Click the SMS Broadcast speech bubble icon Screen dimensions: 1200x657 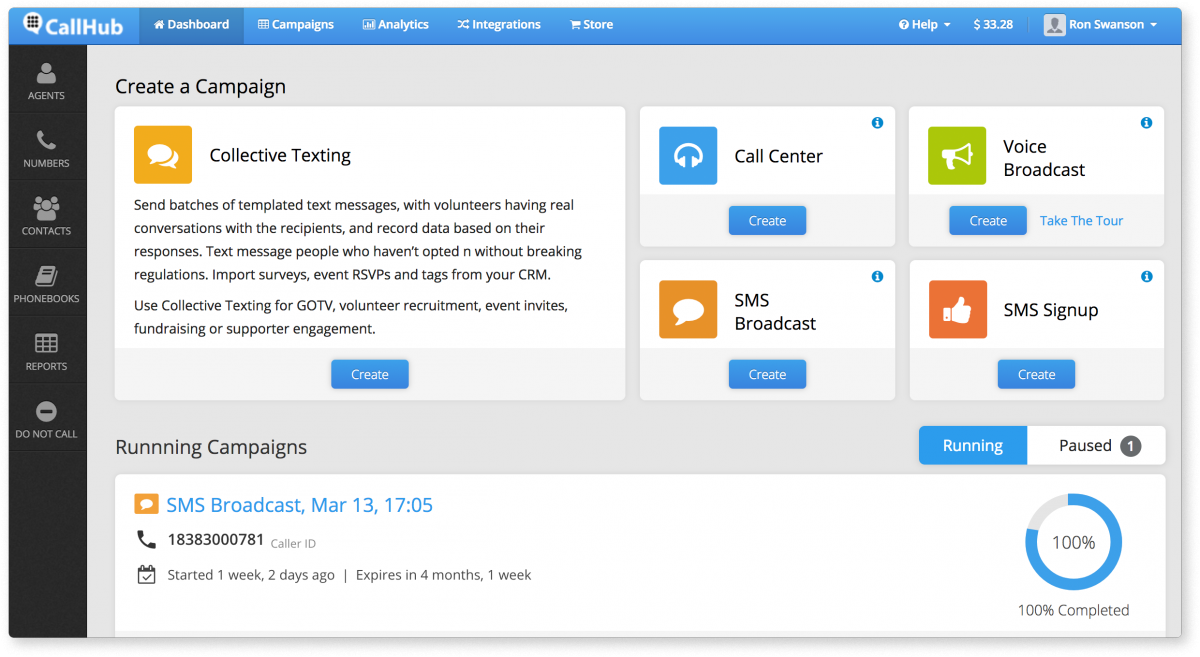(x=688, y=310)
